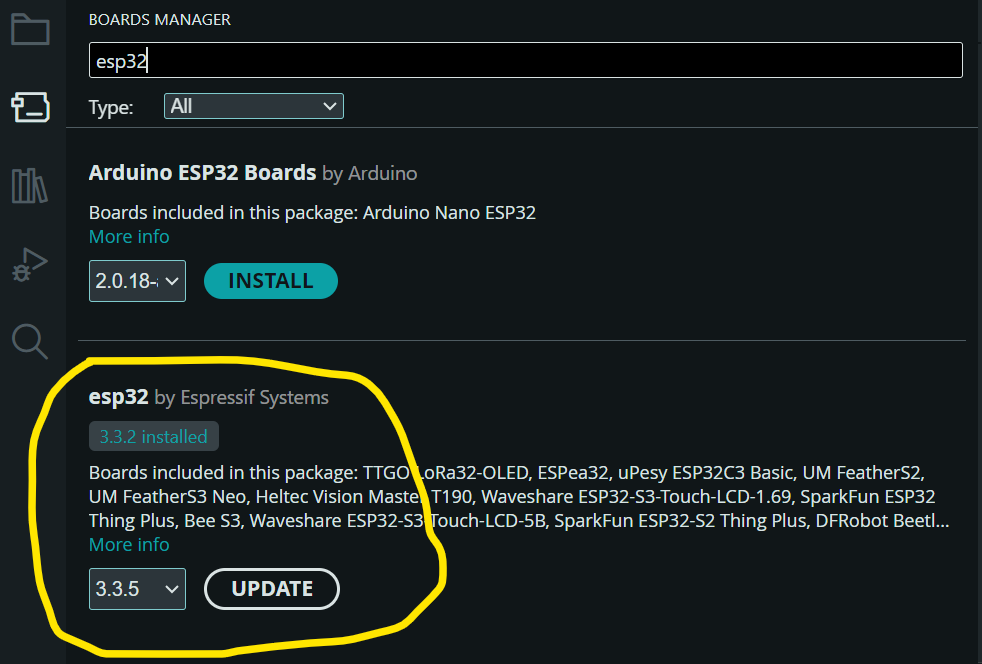The width and height of the screenshot is (982, 664).
Task: Select the esp32 package title
Action: [118, 397]
